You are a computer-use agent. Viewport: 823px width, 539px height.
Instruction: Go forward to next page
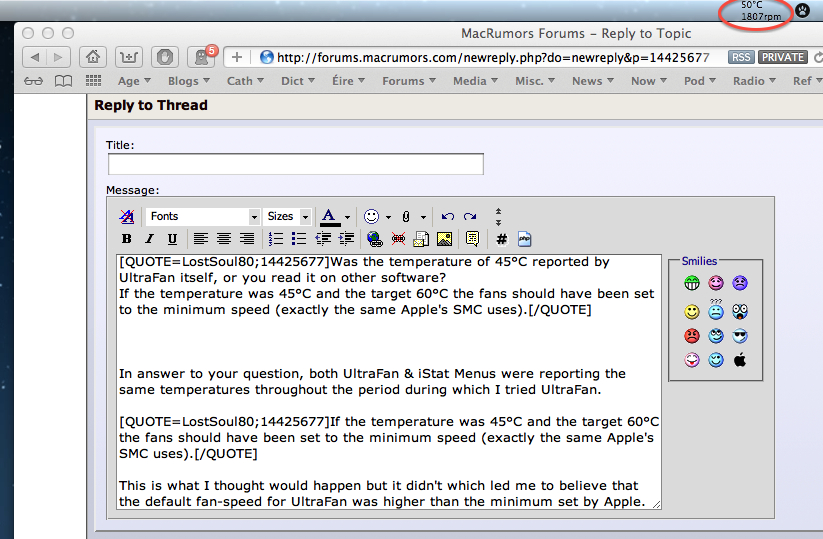click(x=58, y=57)
